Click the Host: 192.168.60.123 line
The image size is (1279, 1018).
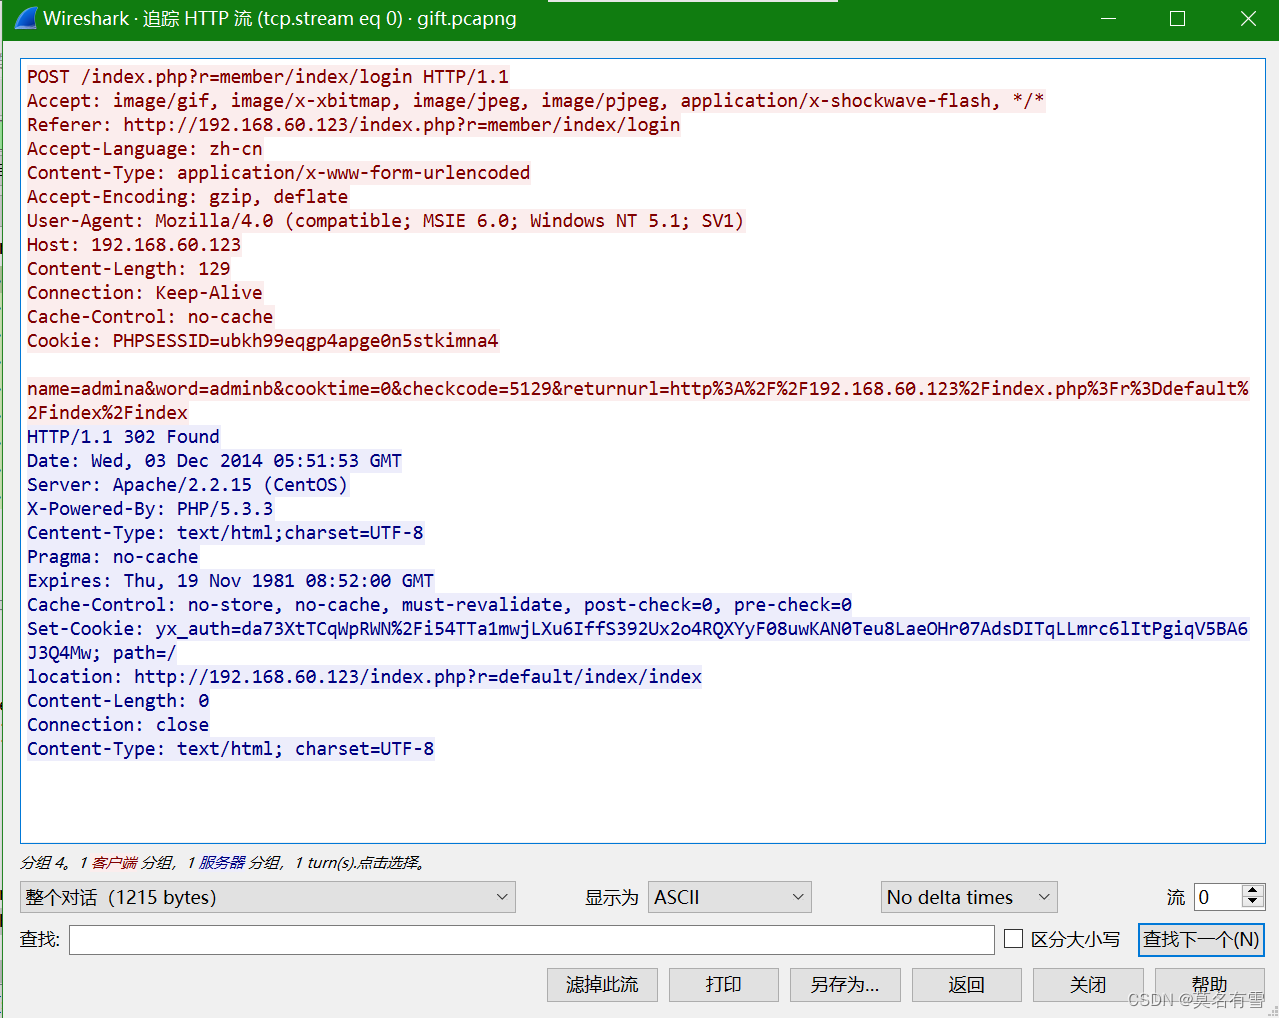pos(134,245)
